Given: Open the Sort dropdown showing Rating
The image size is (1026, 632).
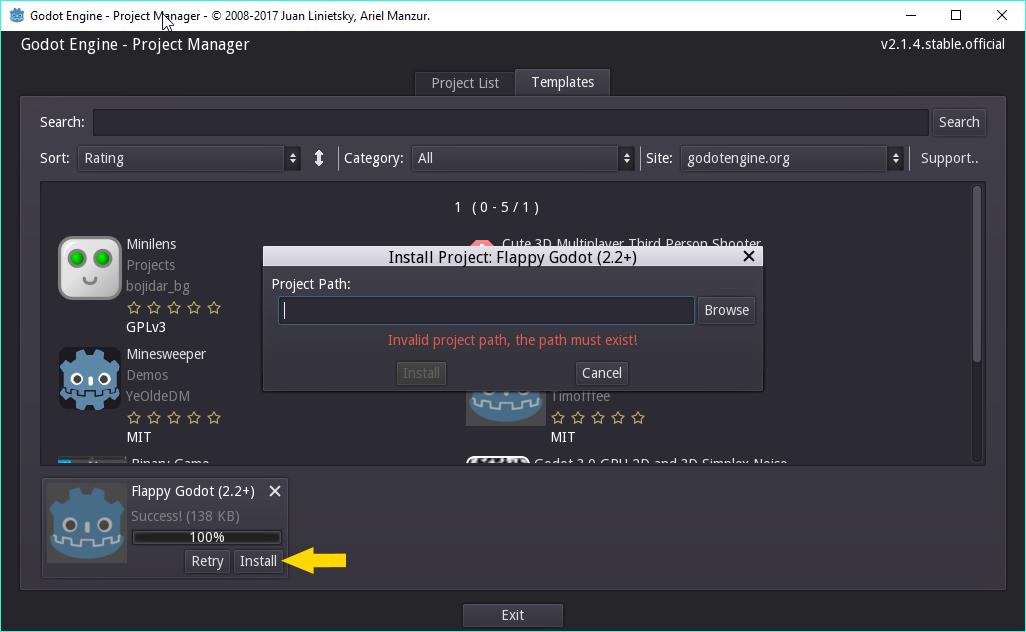Looking at the screenshot, I should [x=189, y=158].
